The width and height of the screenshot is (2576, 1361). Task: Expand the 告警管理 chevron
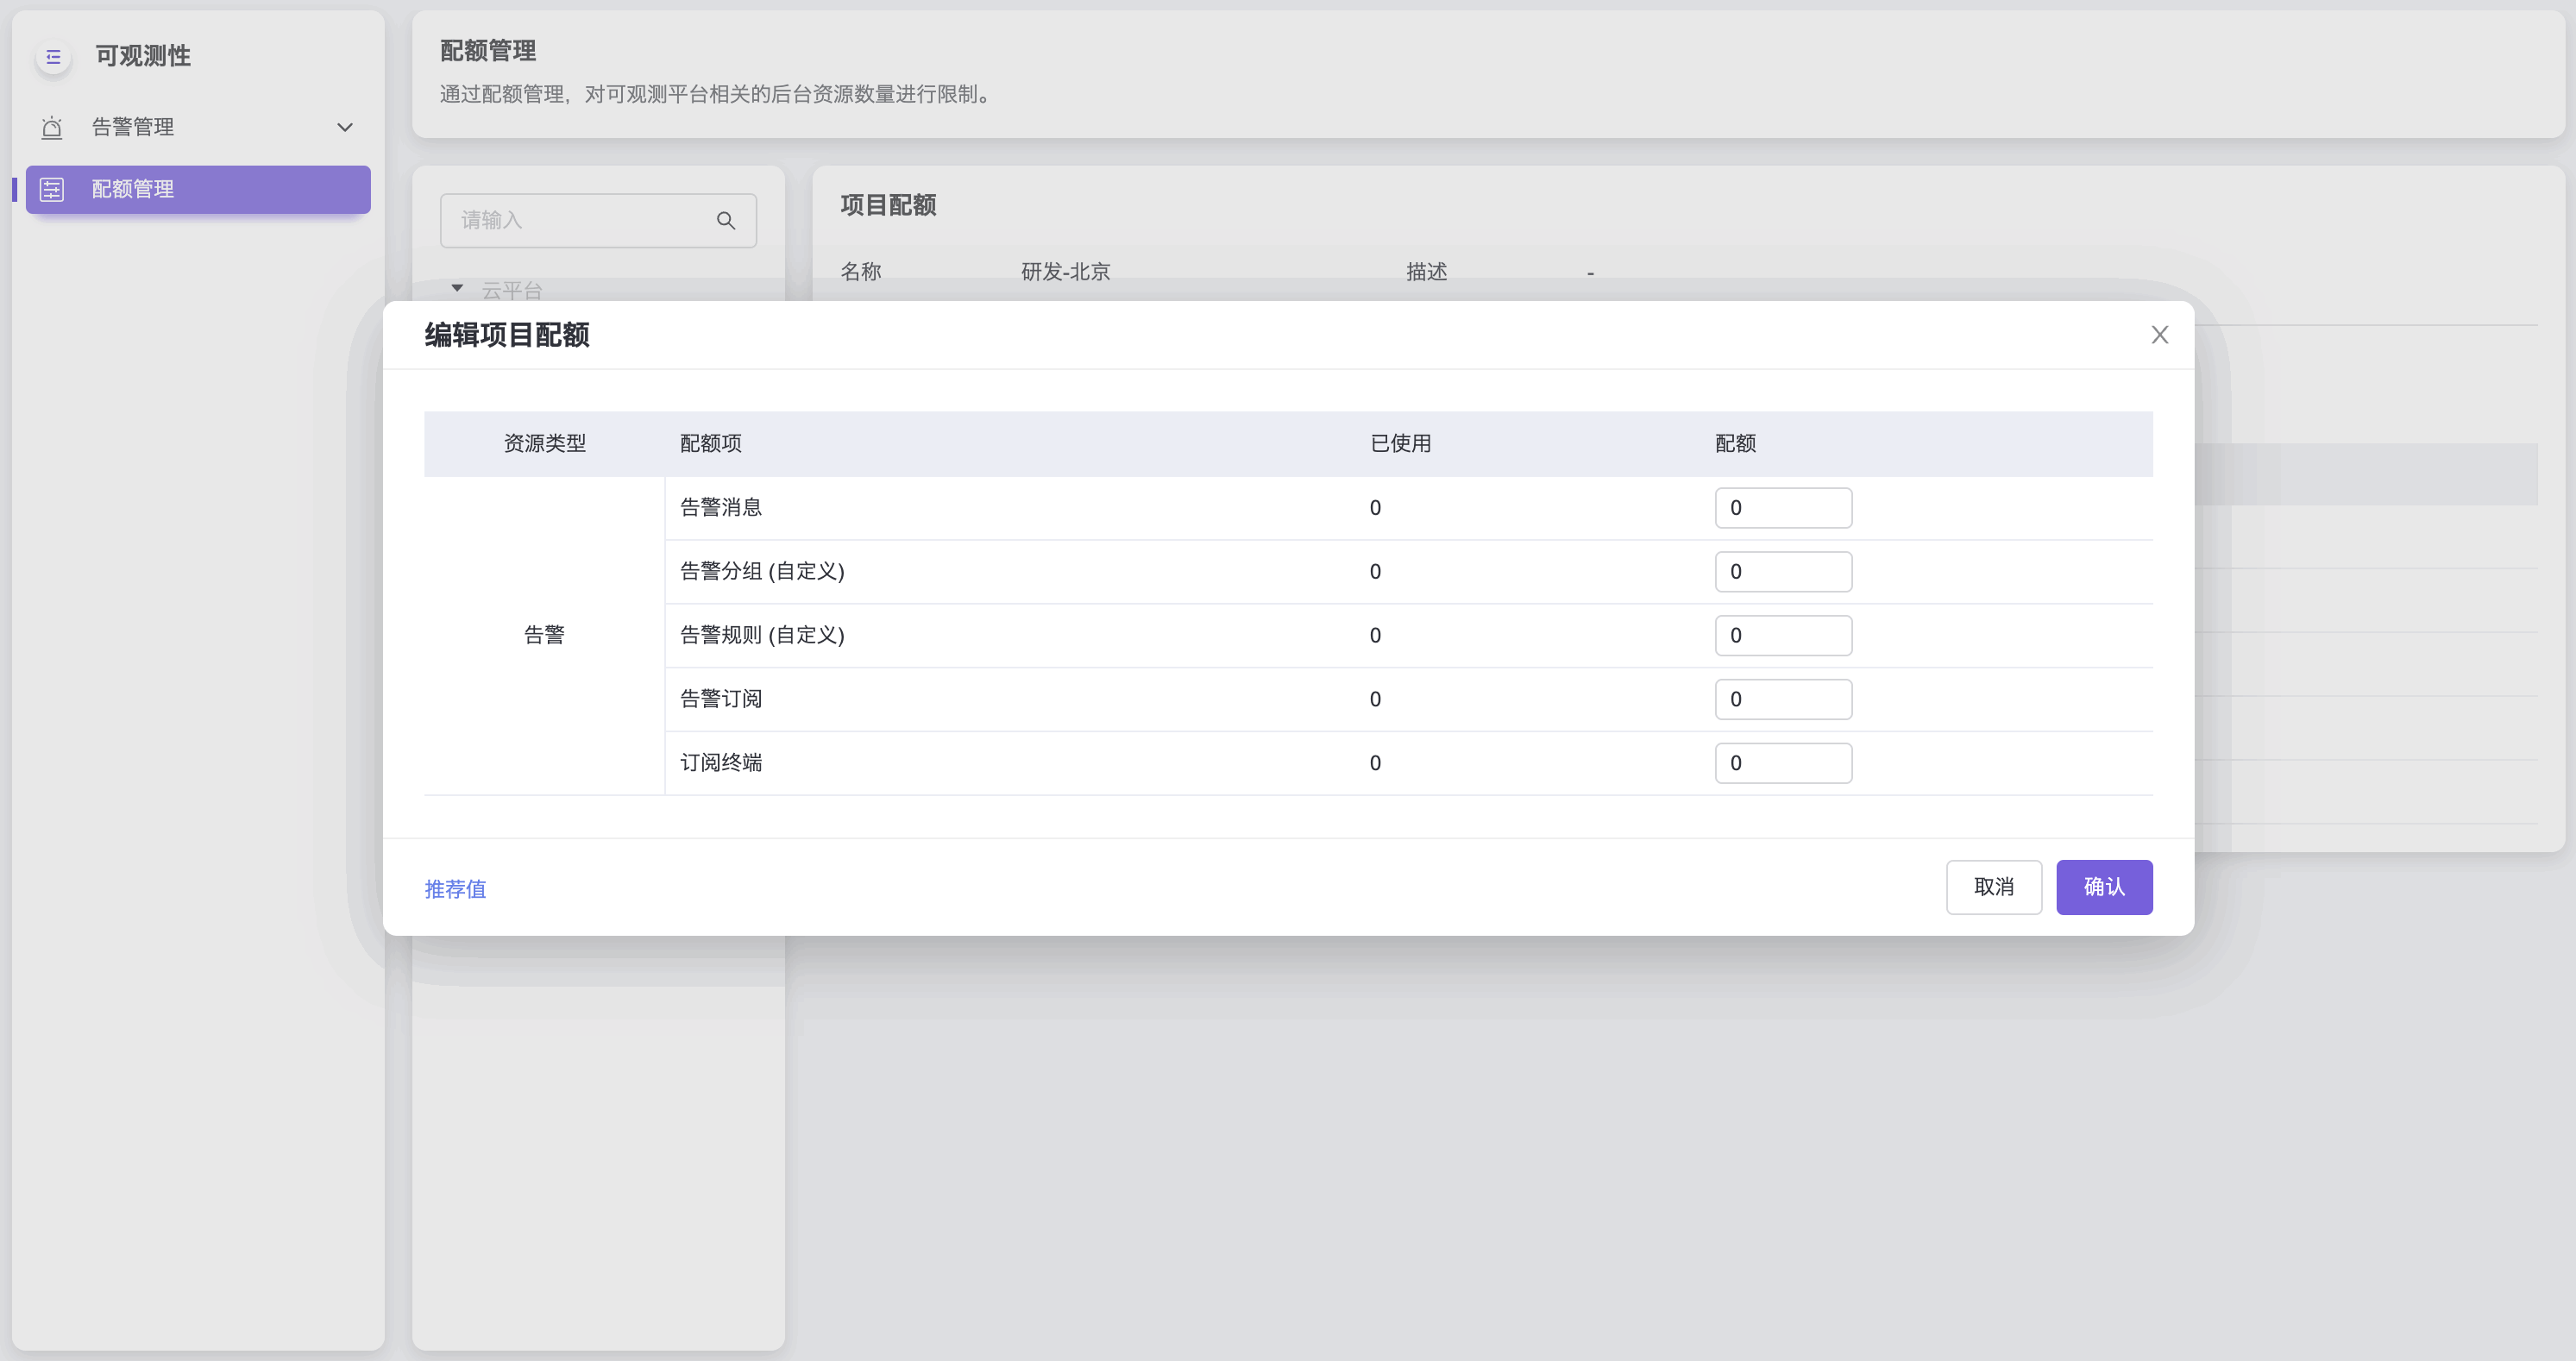[345, 127]
